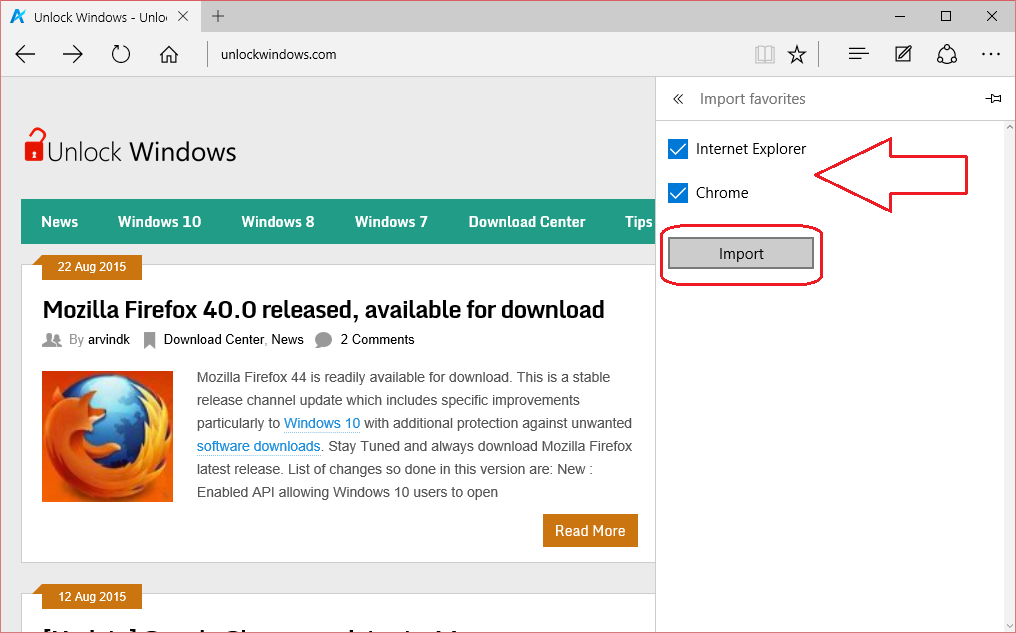Image resolution: width=1016 pixels, height=633 pixels.
Task: Minimize the browser window
Action: click(900, 16)
